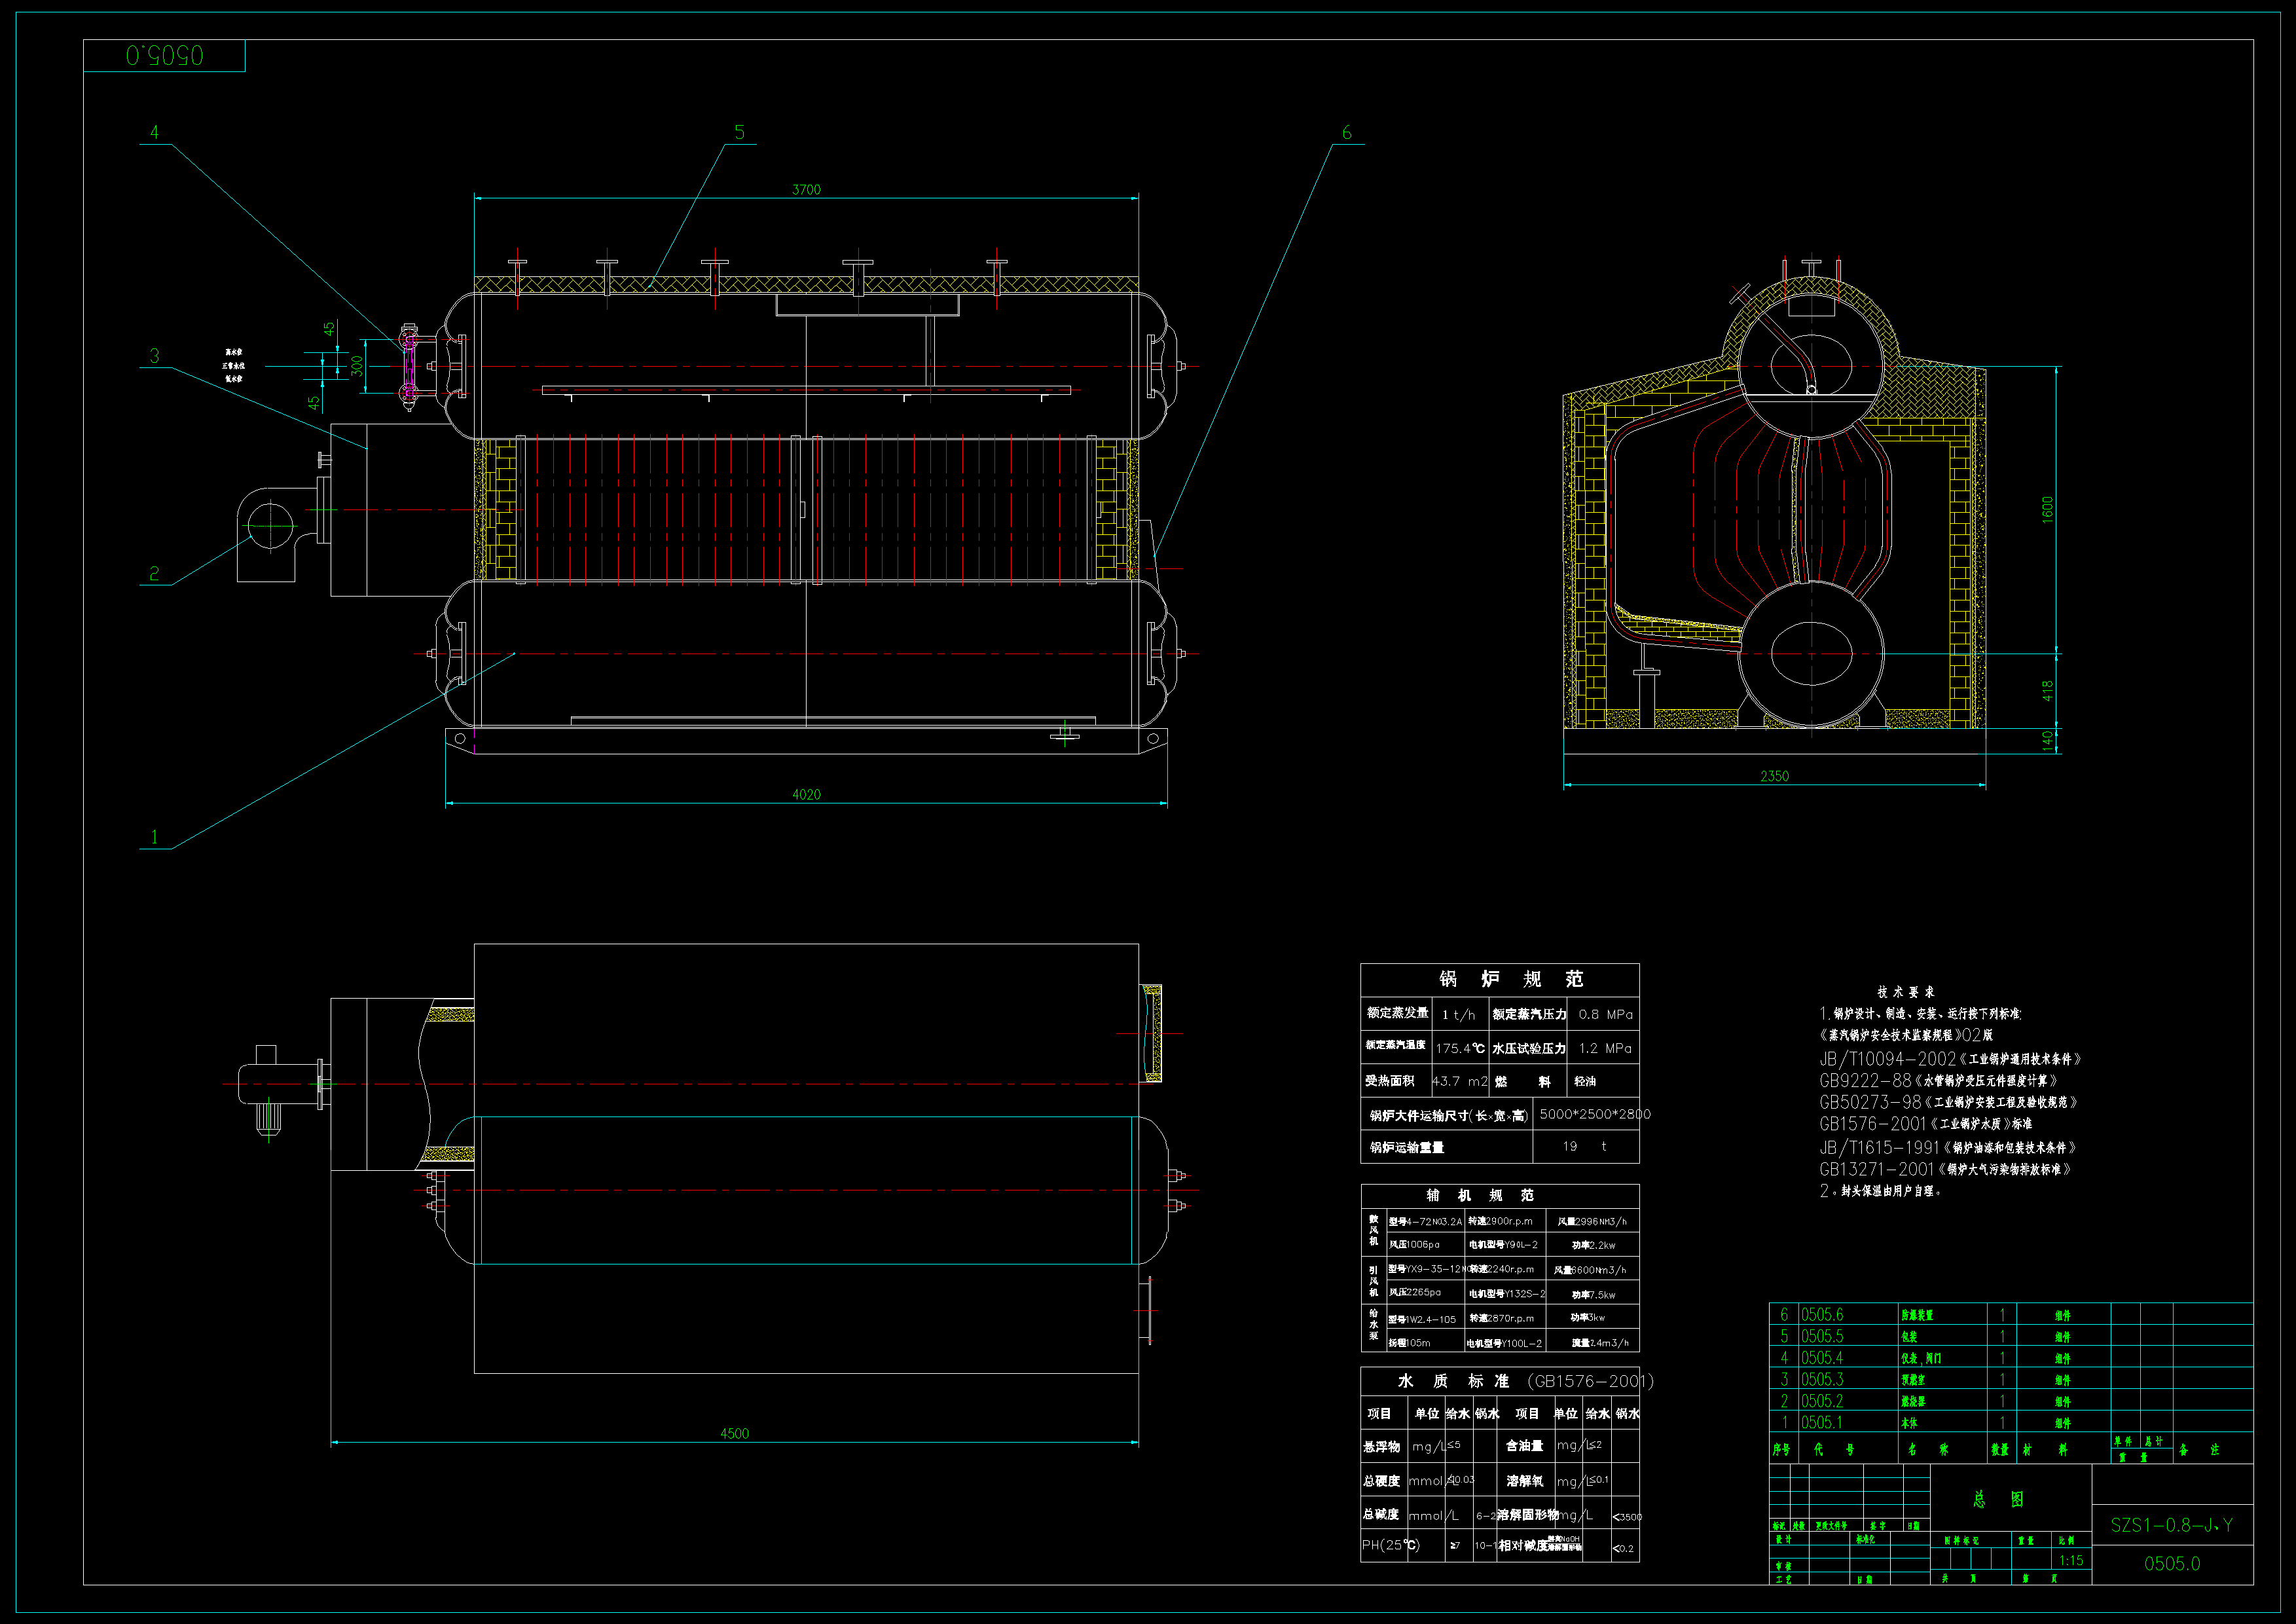Select the GB13271-2001 standard line
The height and width of the screenshot is (1624, 2296).
point(1946,1169)
